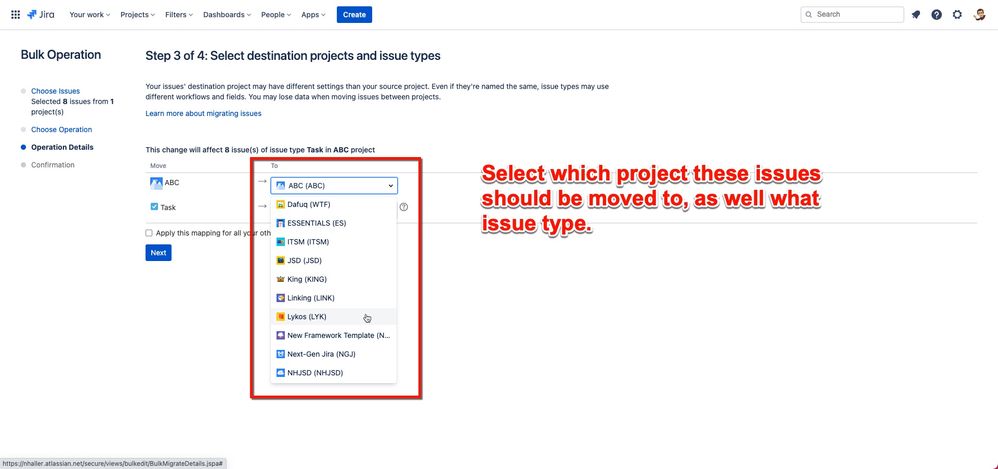Click the Task issue type icon
The image size is (998, 469).
[x=154, y=207]
